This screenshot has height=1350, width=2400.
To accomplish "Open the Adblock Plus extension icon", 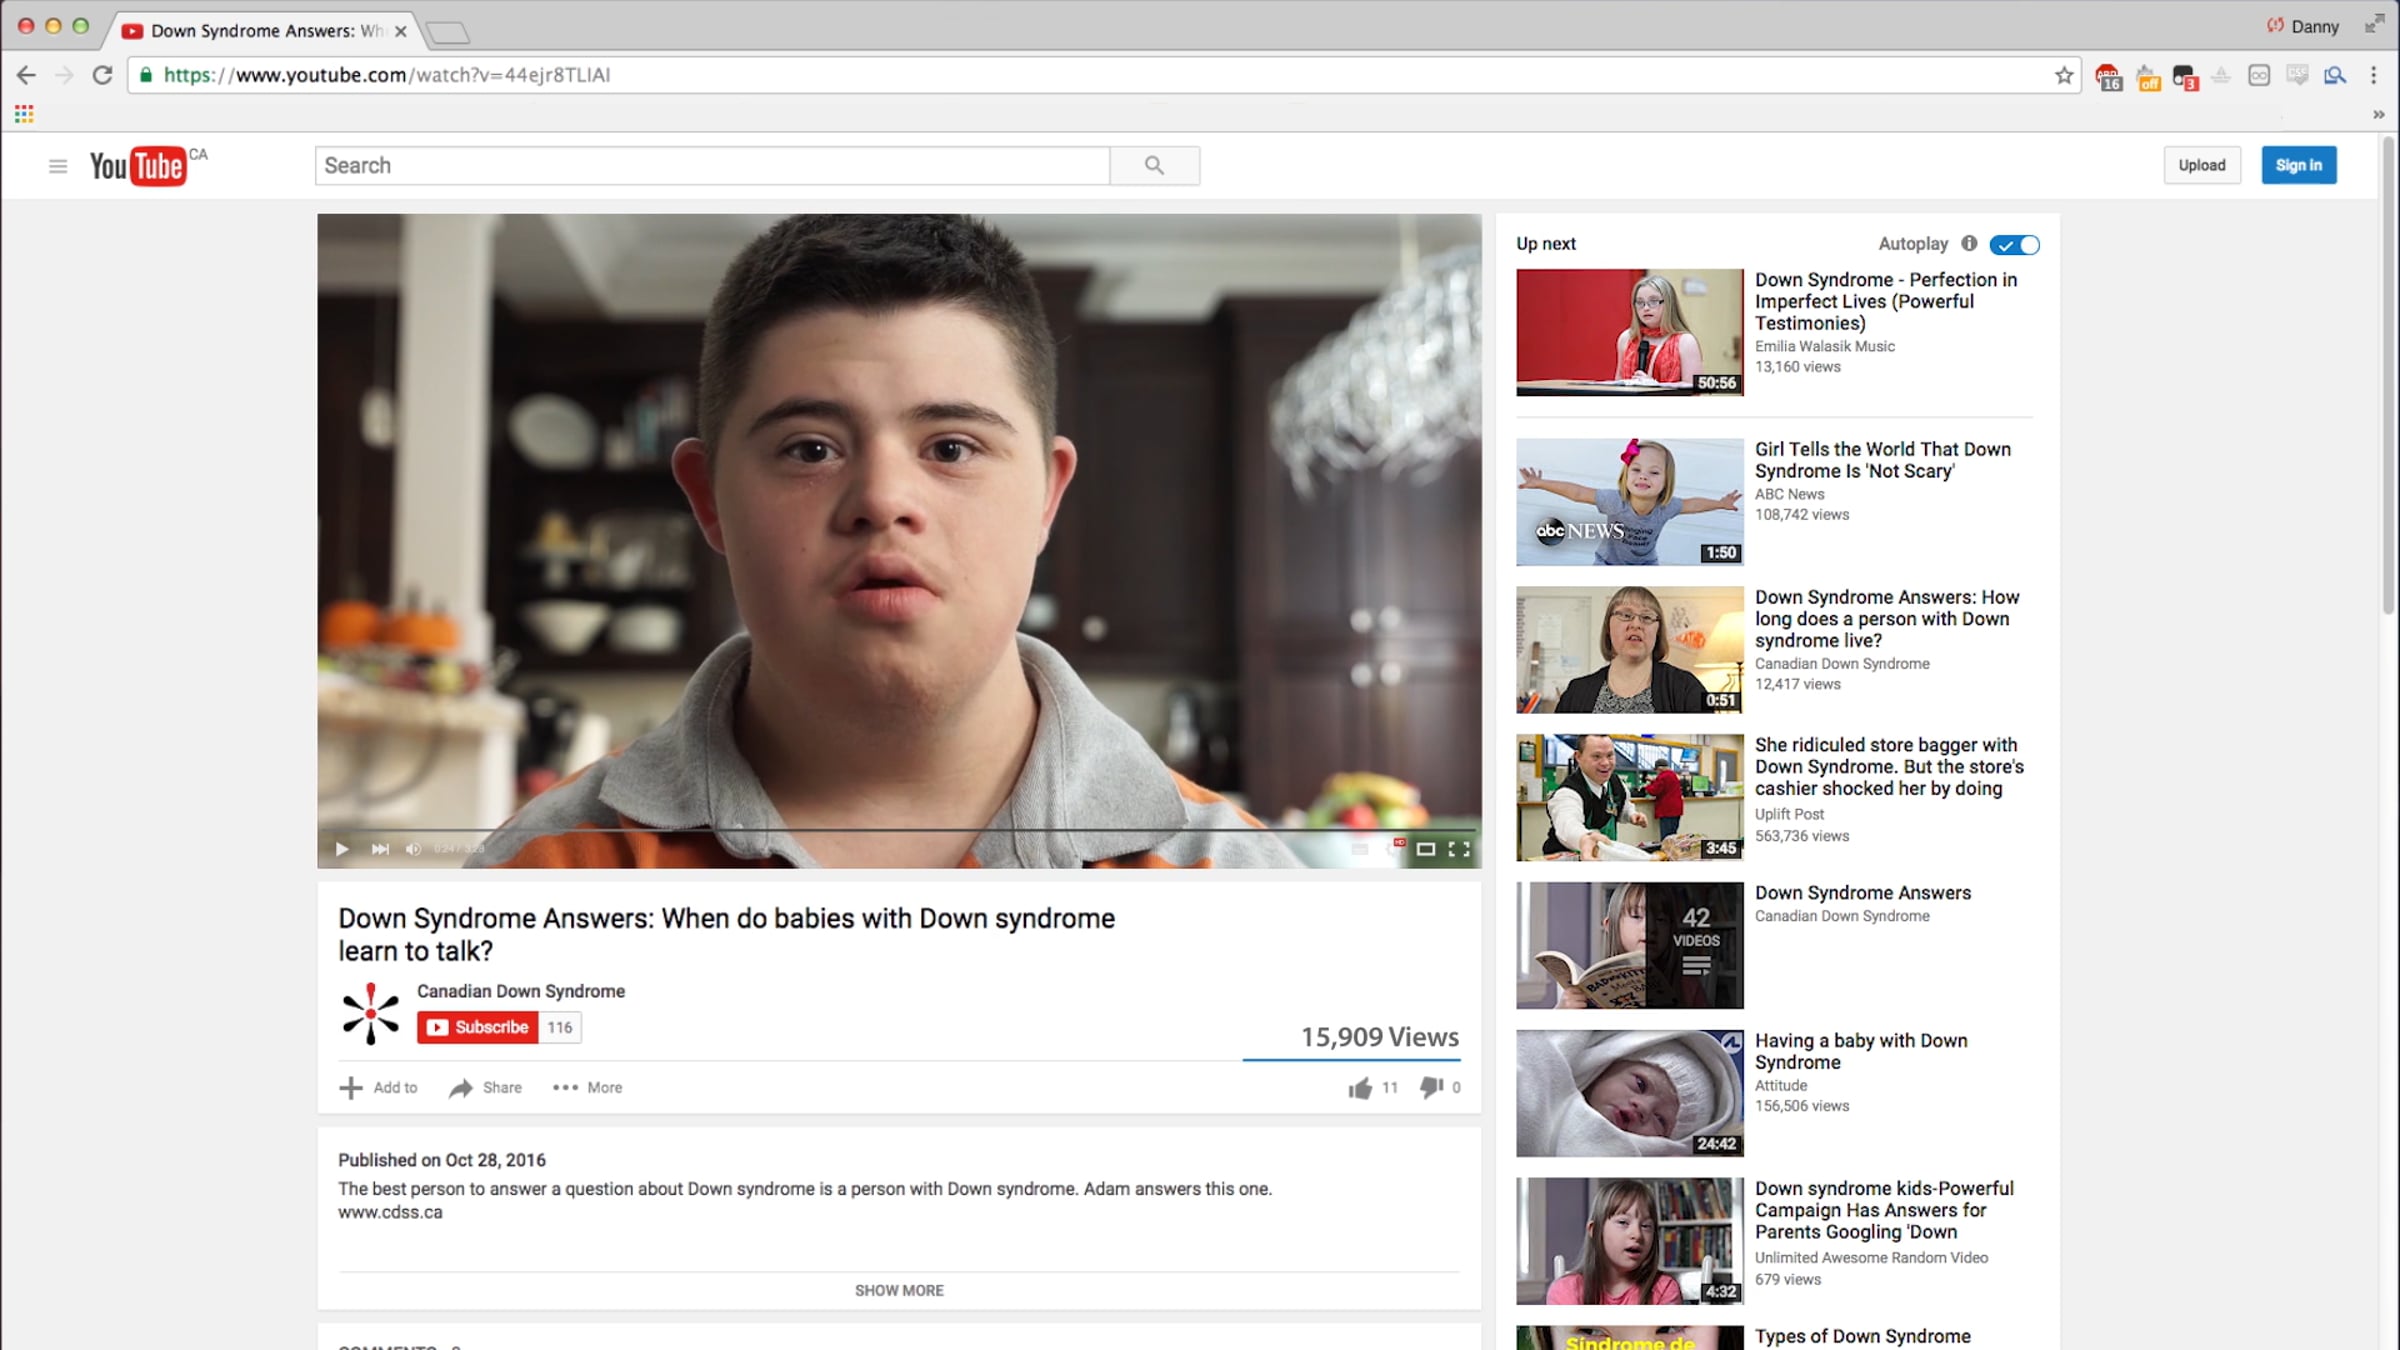I will [x=2108, y=76].
